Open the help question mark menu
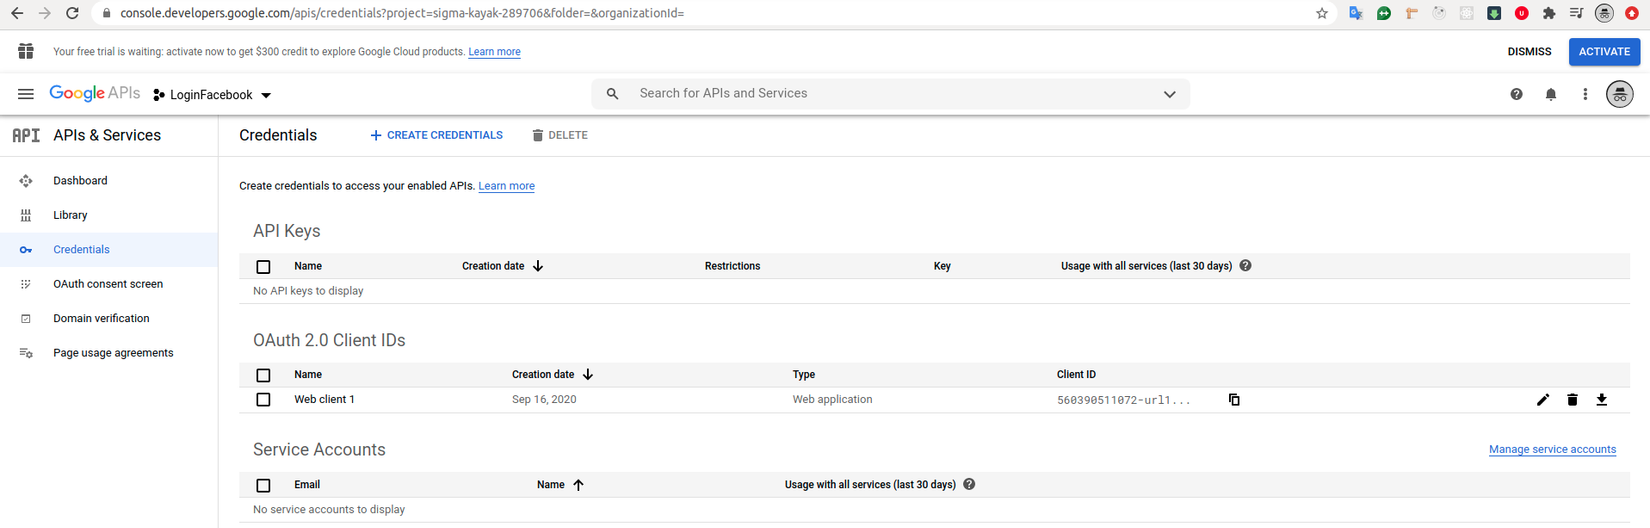 click(x=1516, y=94)
